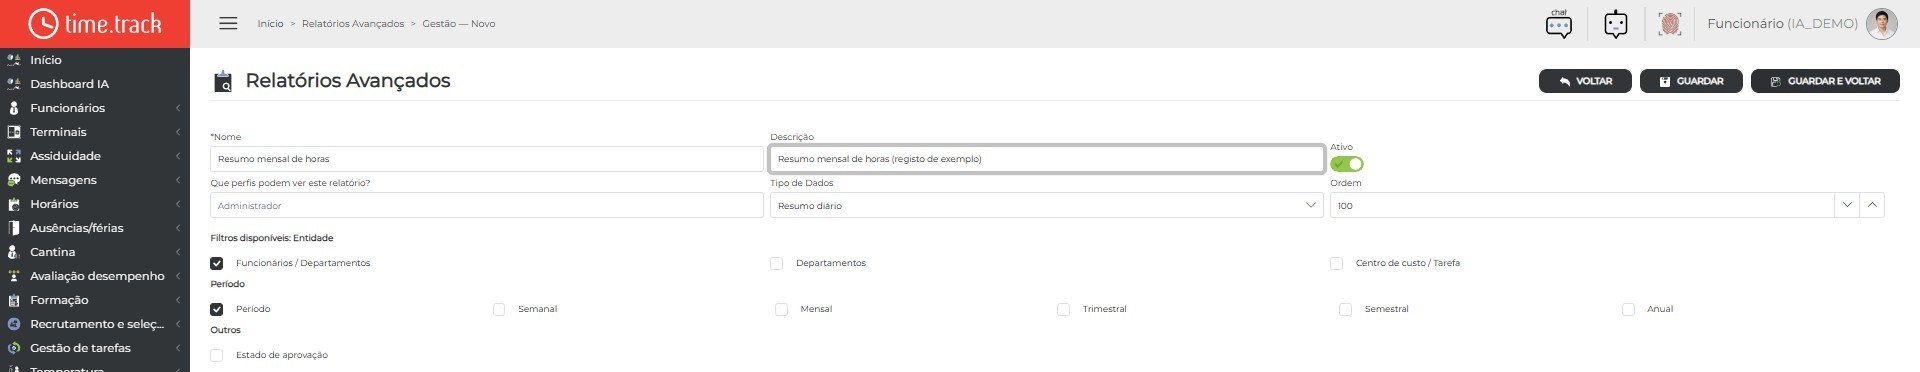The width and height of the screenshot is (1920, 372).
Task: Open the robot assistant icon
Action: coord(1615,24)
